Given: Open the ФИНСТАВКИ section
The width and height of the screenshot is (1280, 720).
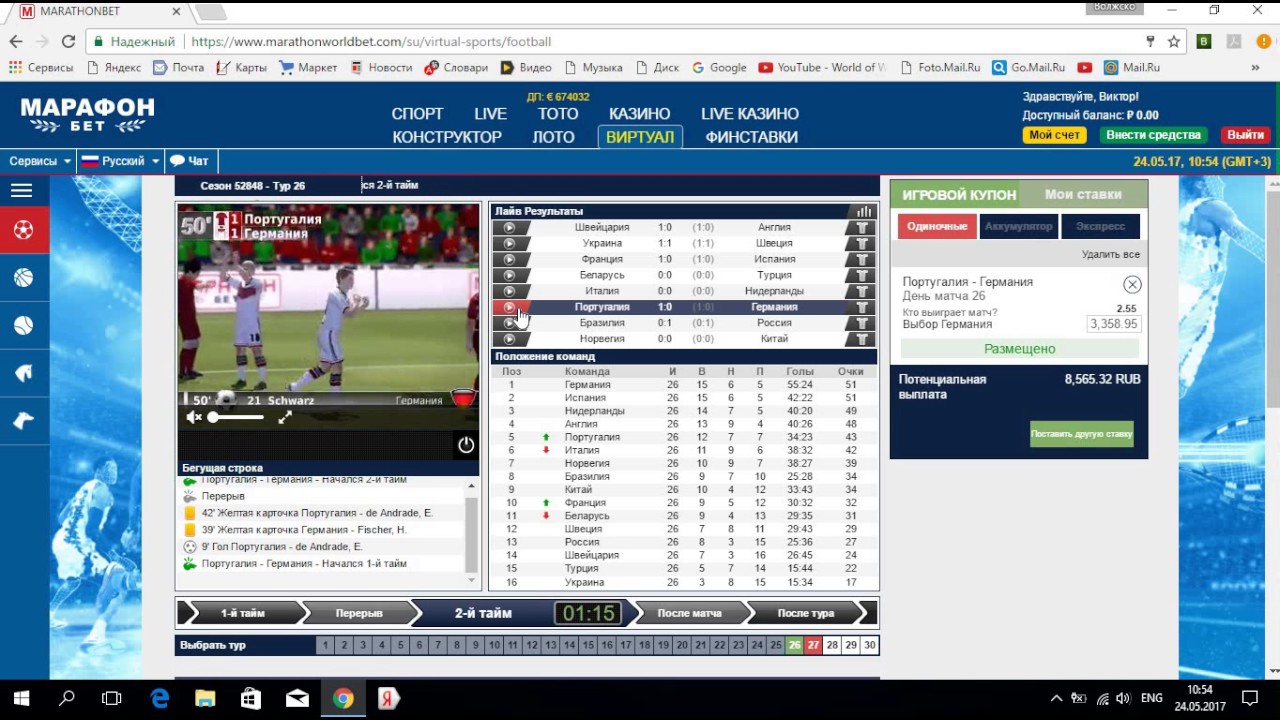Looking at the screenshot, I should (751, 137).
